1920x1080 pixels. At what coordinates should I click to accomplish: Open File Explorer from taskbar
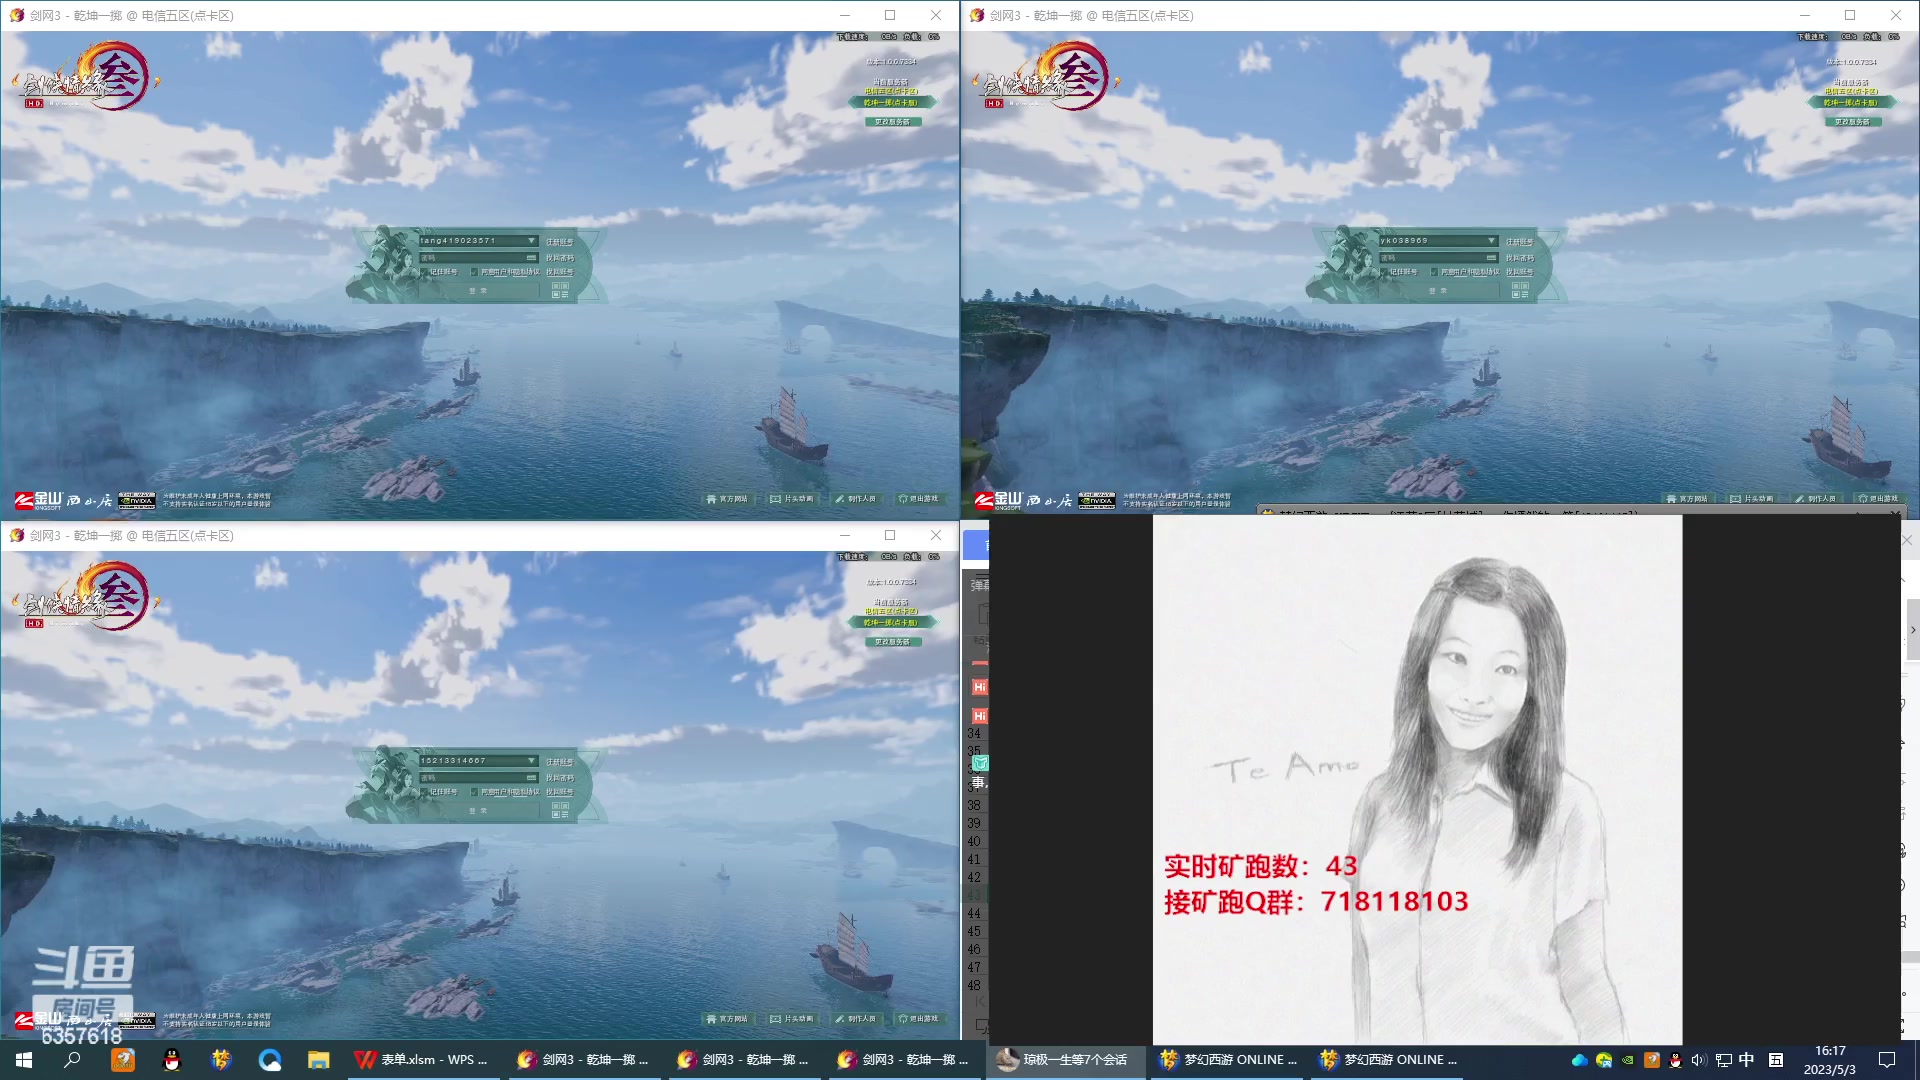[318, 1060]
